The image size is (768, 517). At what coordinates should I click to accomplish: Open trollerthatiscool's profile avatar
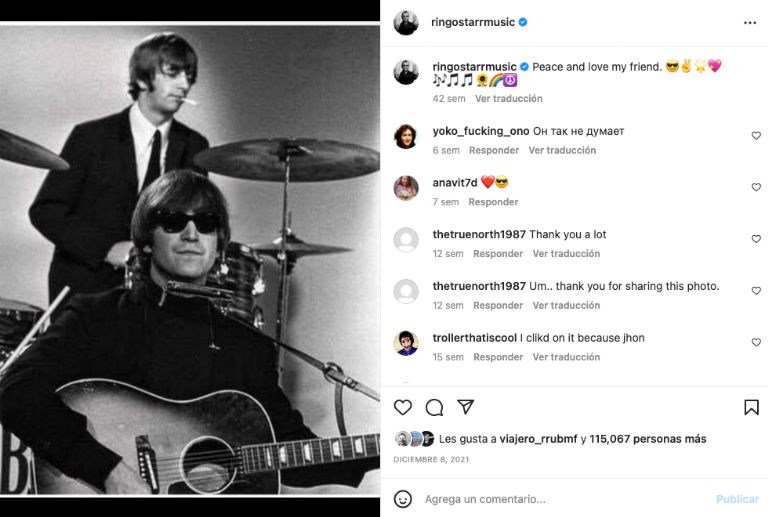[406, 342]
